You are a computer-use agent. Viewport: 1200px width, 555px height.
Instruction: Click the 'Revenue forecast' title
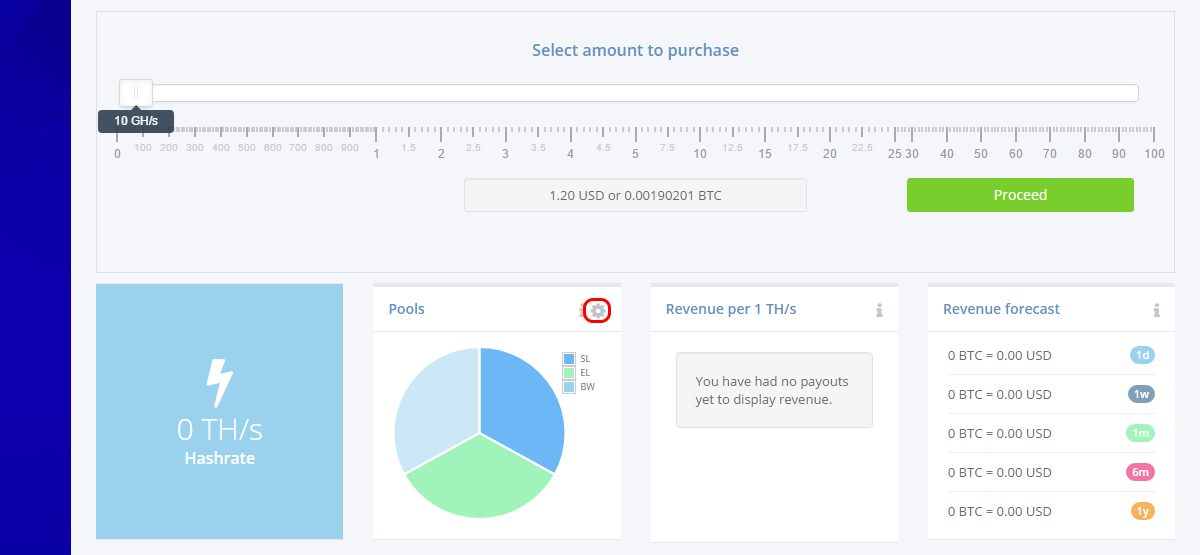(x=1001, y=309)
